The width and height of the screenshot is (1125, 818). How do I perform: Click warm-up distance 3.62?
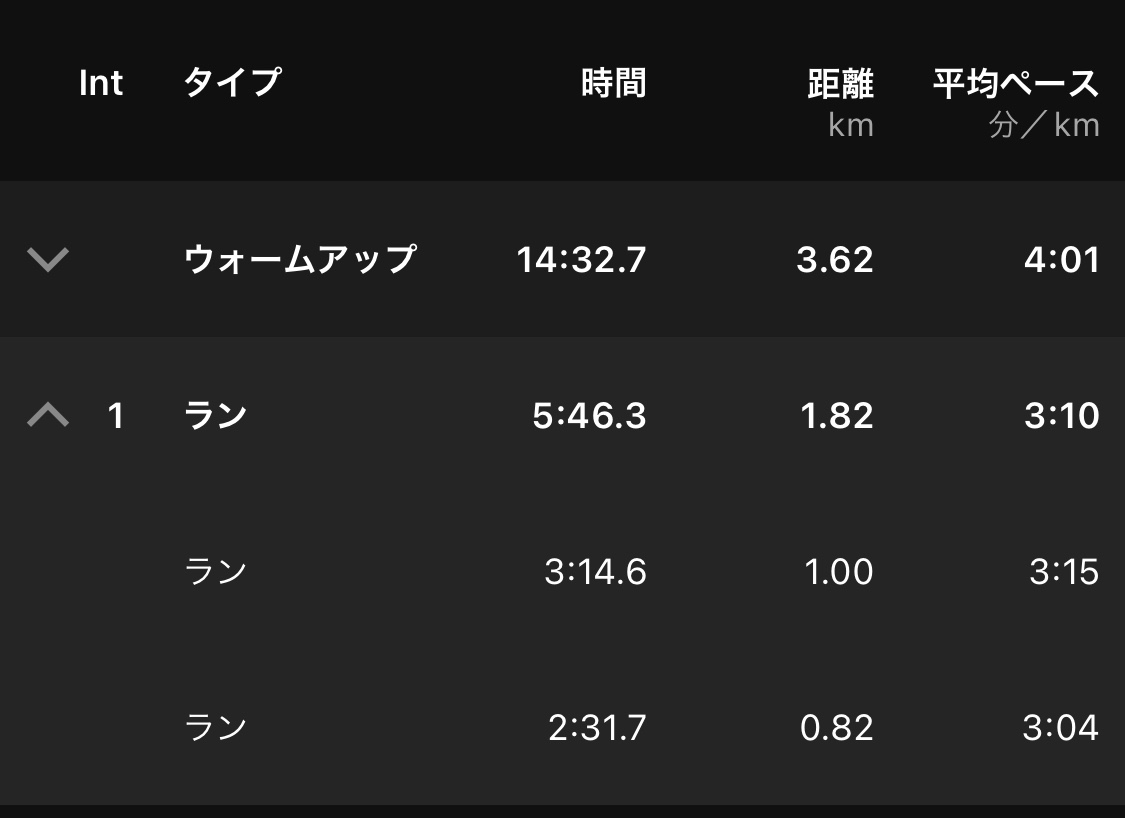835,260
